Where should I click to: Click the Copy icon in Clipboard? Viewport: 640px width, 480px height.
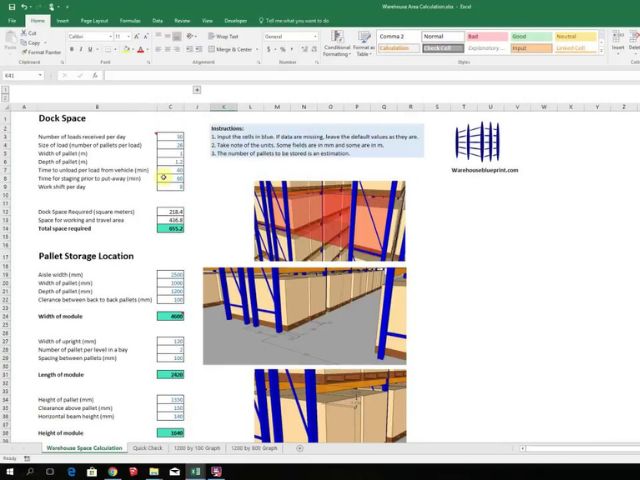click(34, 43)
